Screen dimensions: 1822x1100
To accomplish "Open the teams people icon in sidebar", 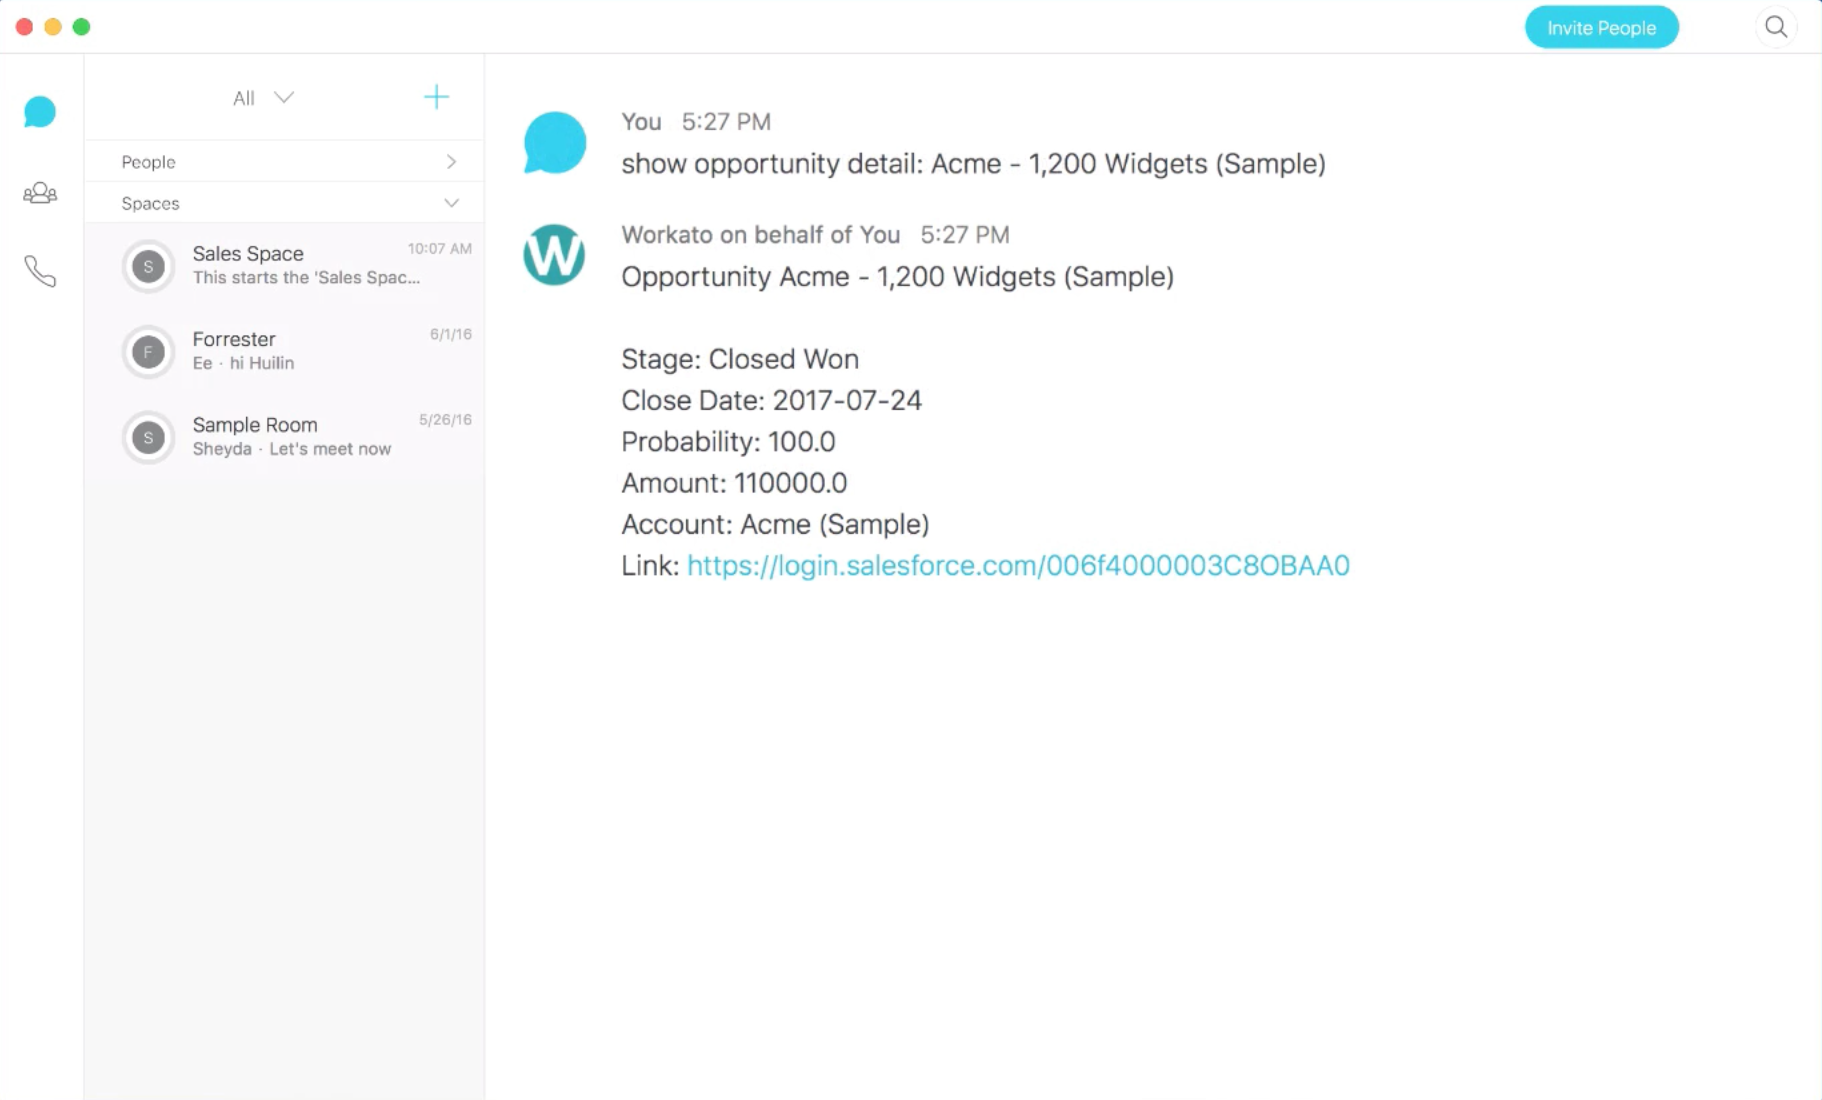I will [40, 192].
